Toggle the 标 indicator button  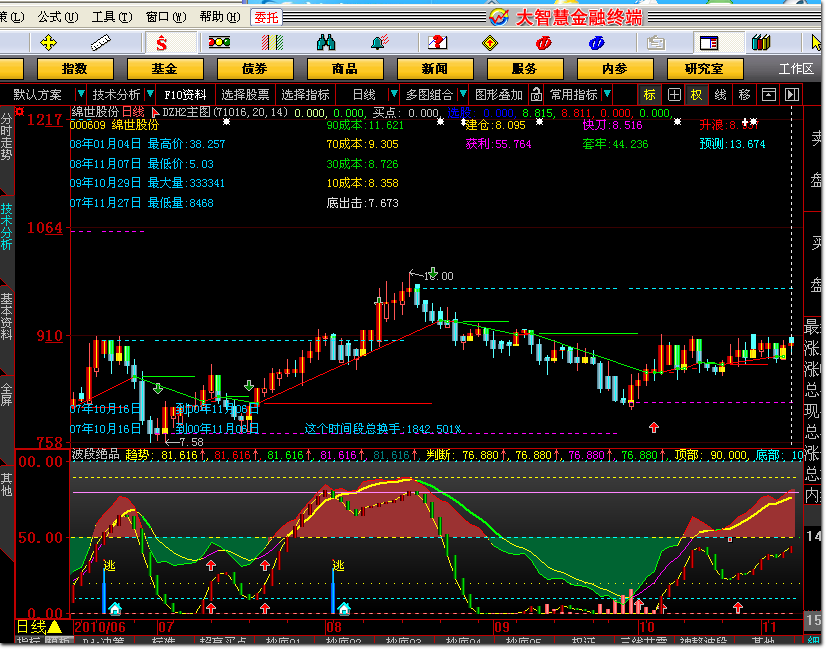650,95
